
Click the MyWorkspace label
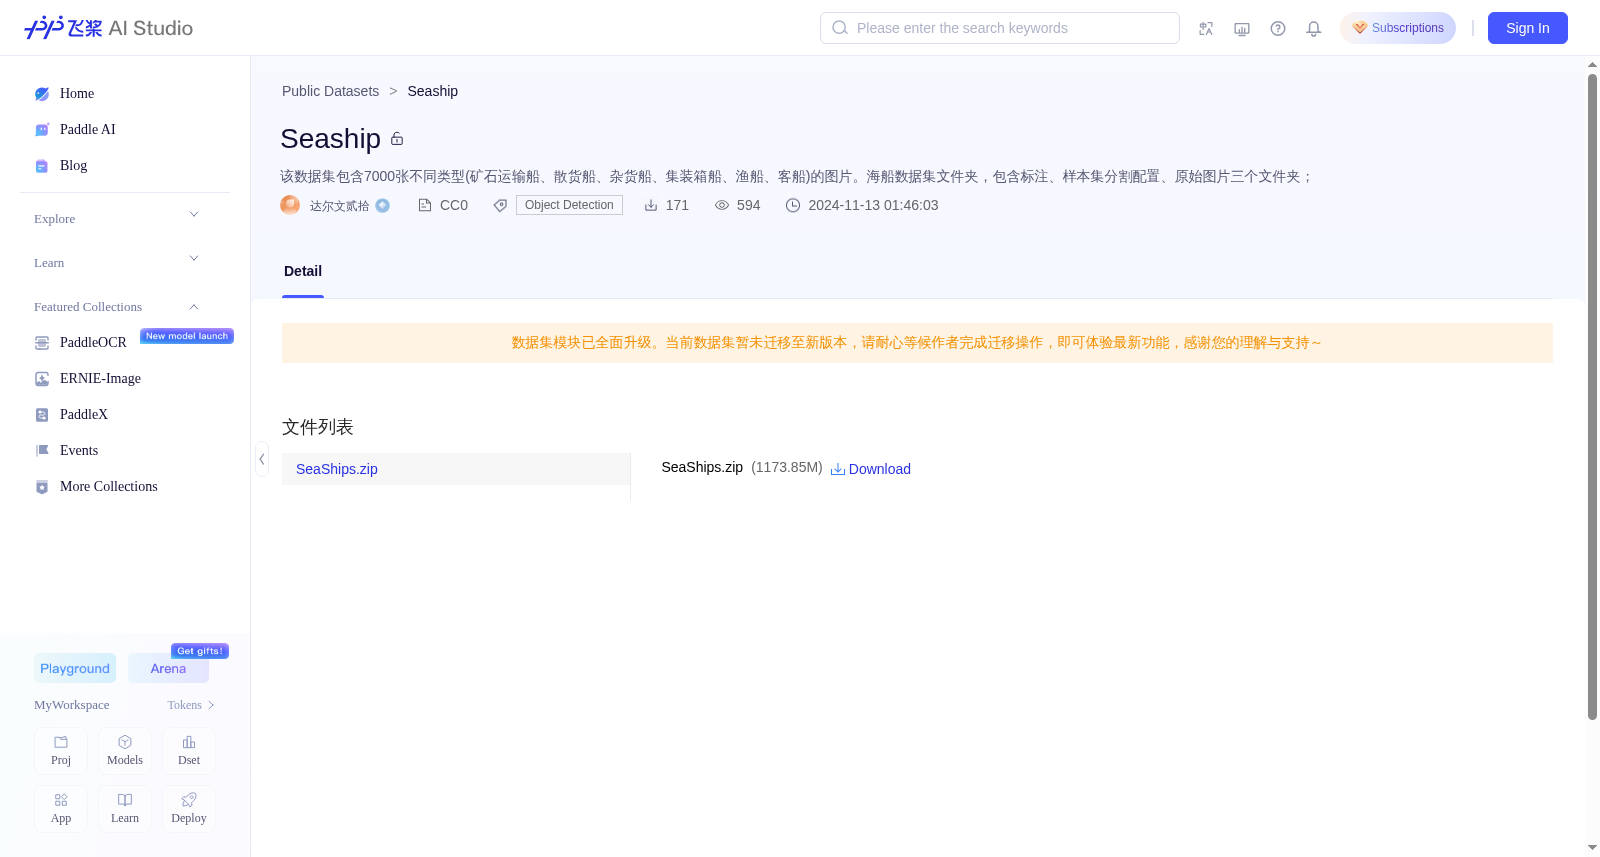[x=72, y=705]
